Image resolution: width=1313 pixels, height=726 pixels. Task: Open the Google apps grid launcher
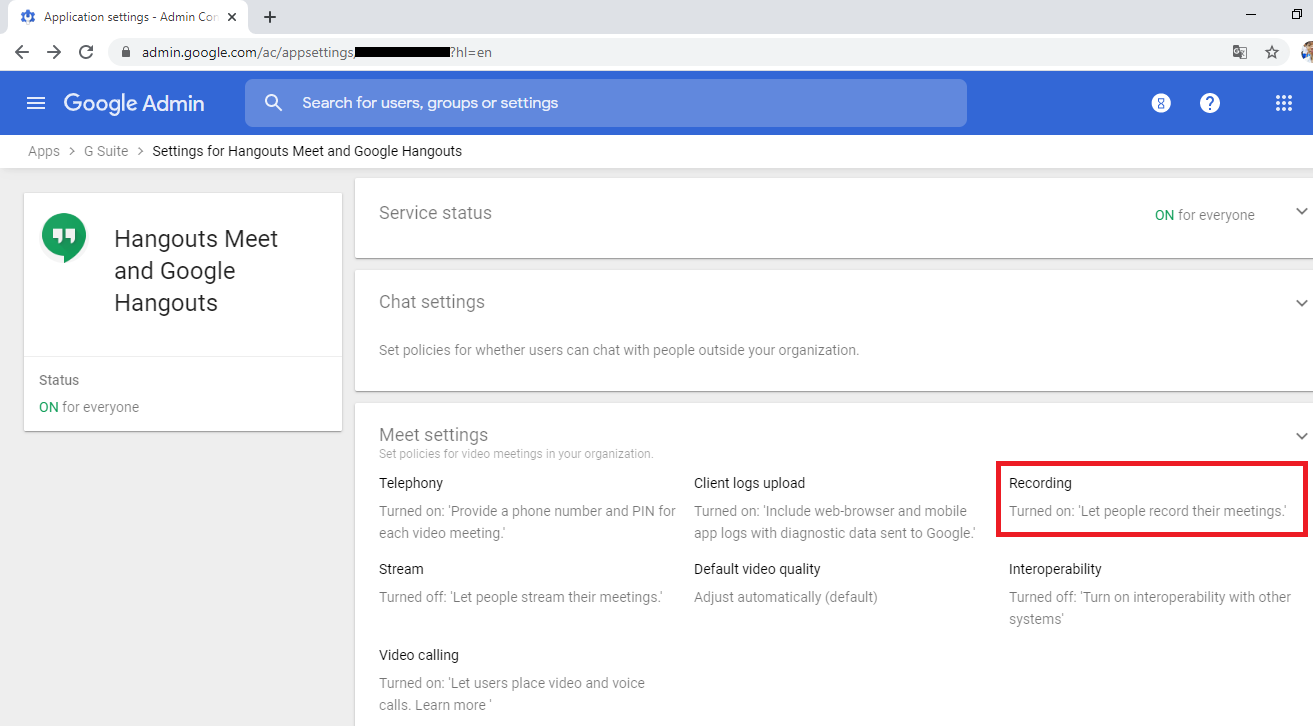coord(1284,103)
